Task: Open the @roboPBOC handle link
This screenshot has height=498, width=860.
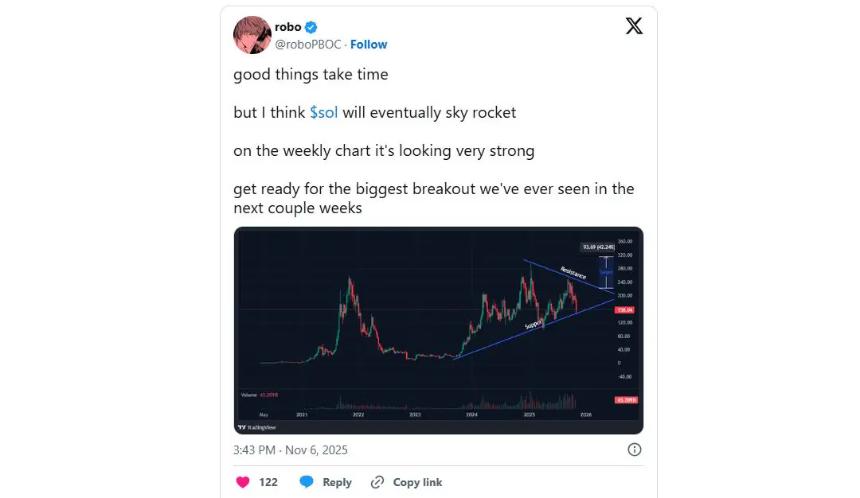Action: (x=307, y=44)
